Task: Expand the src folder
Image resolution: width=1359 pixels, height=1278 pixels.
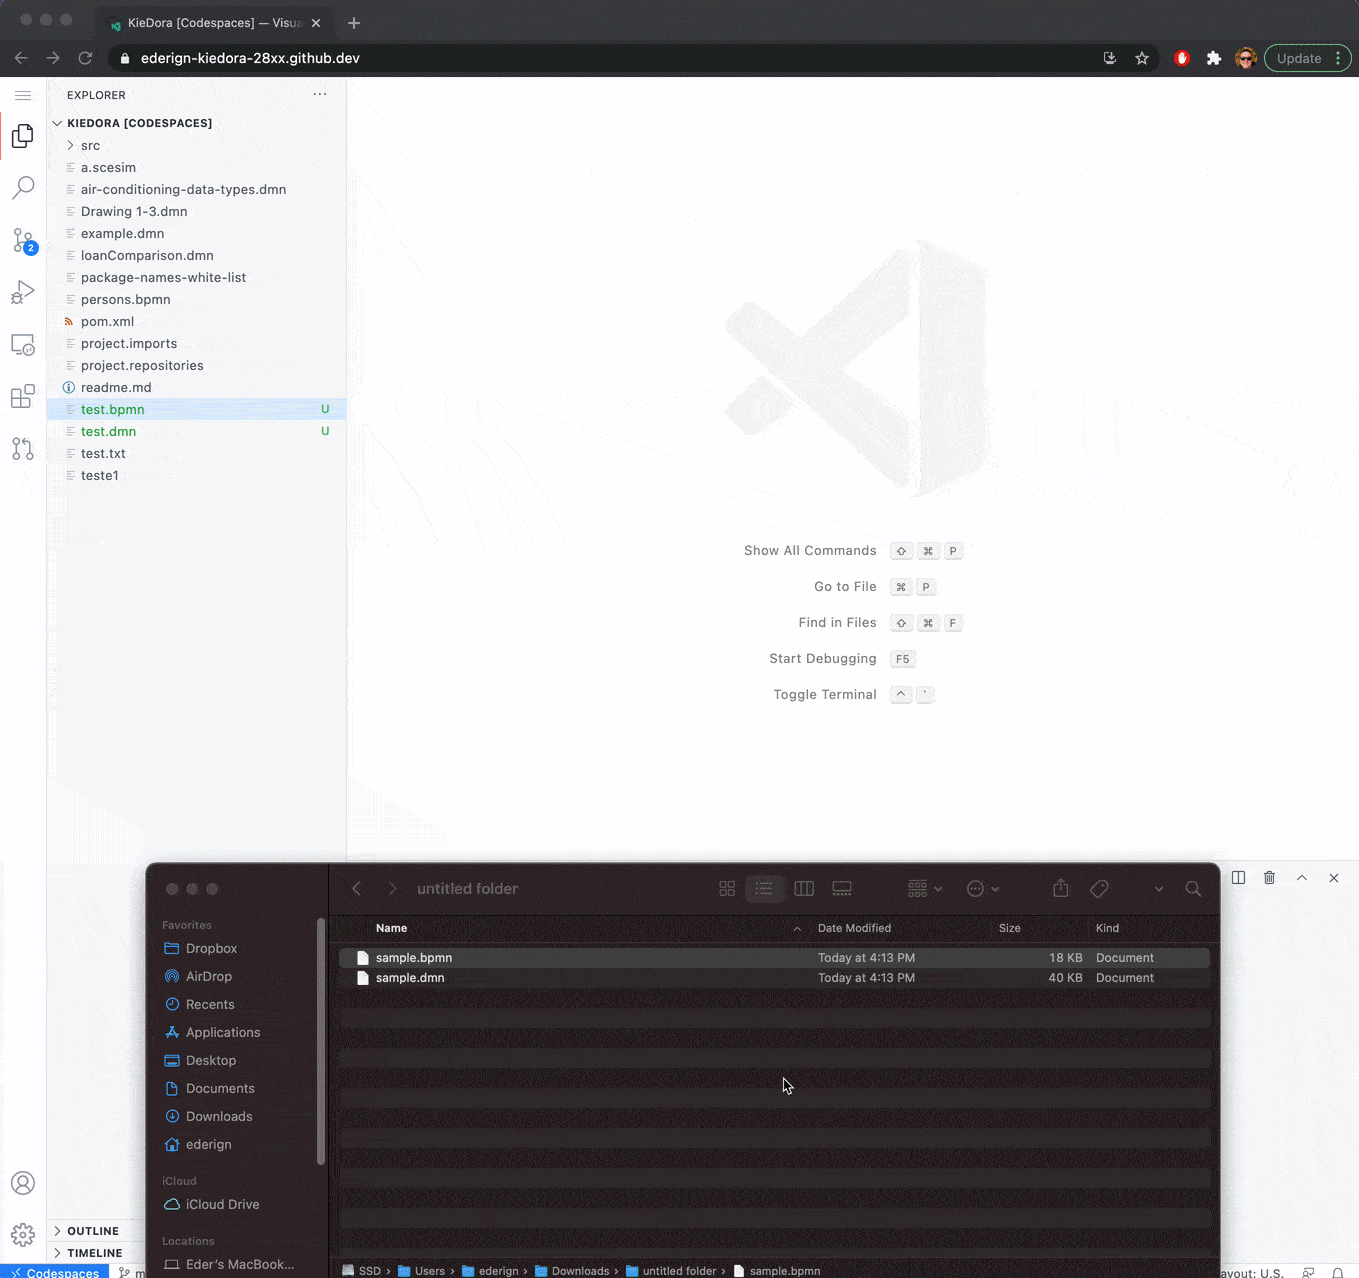Action: point(90,145)
